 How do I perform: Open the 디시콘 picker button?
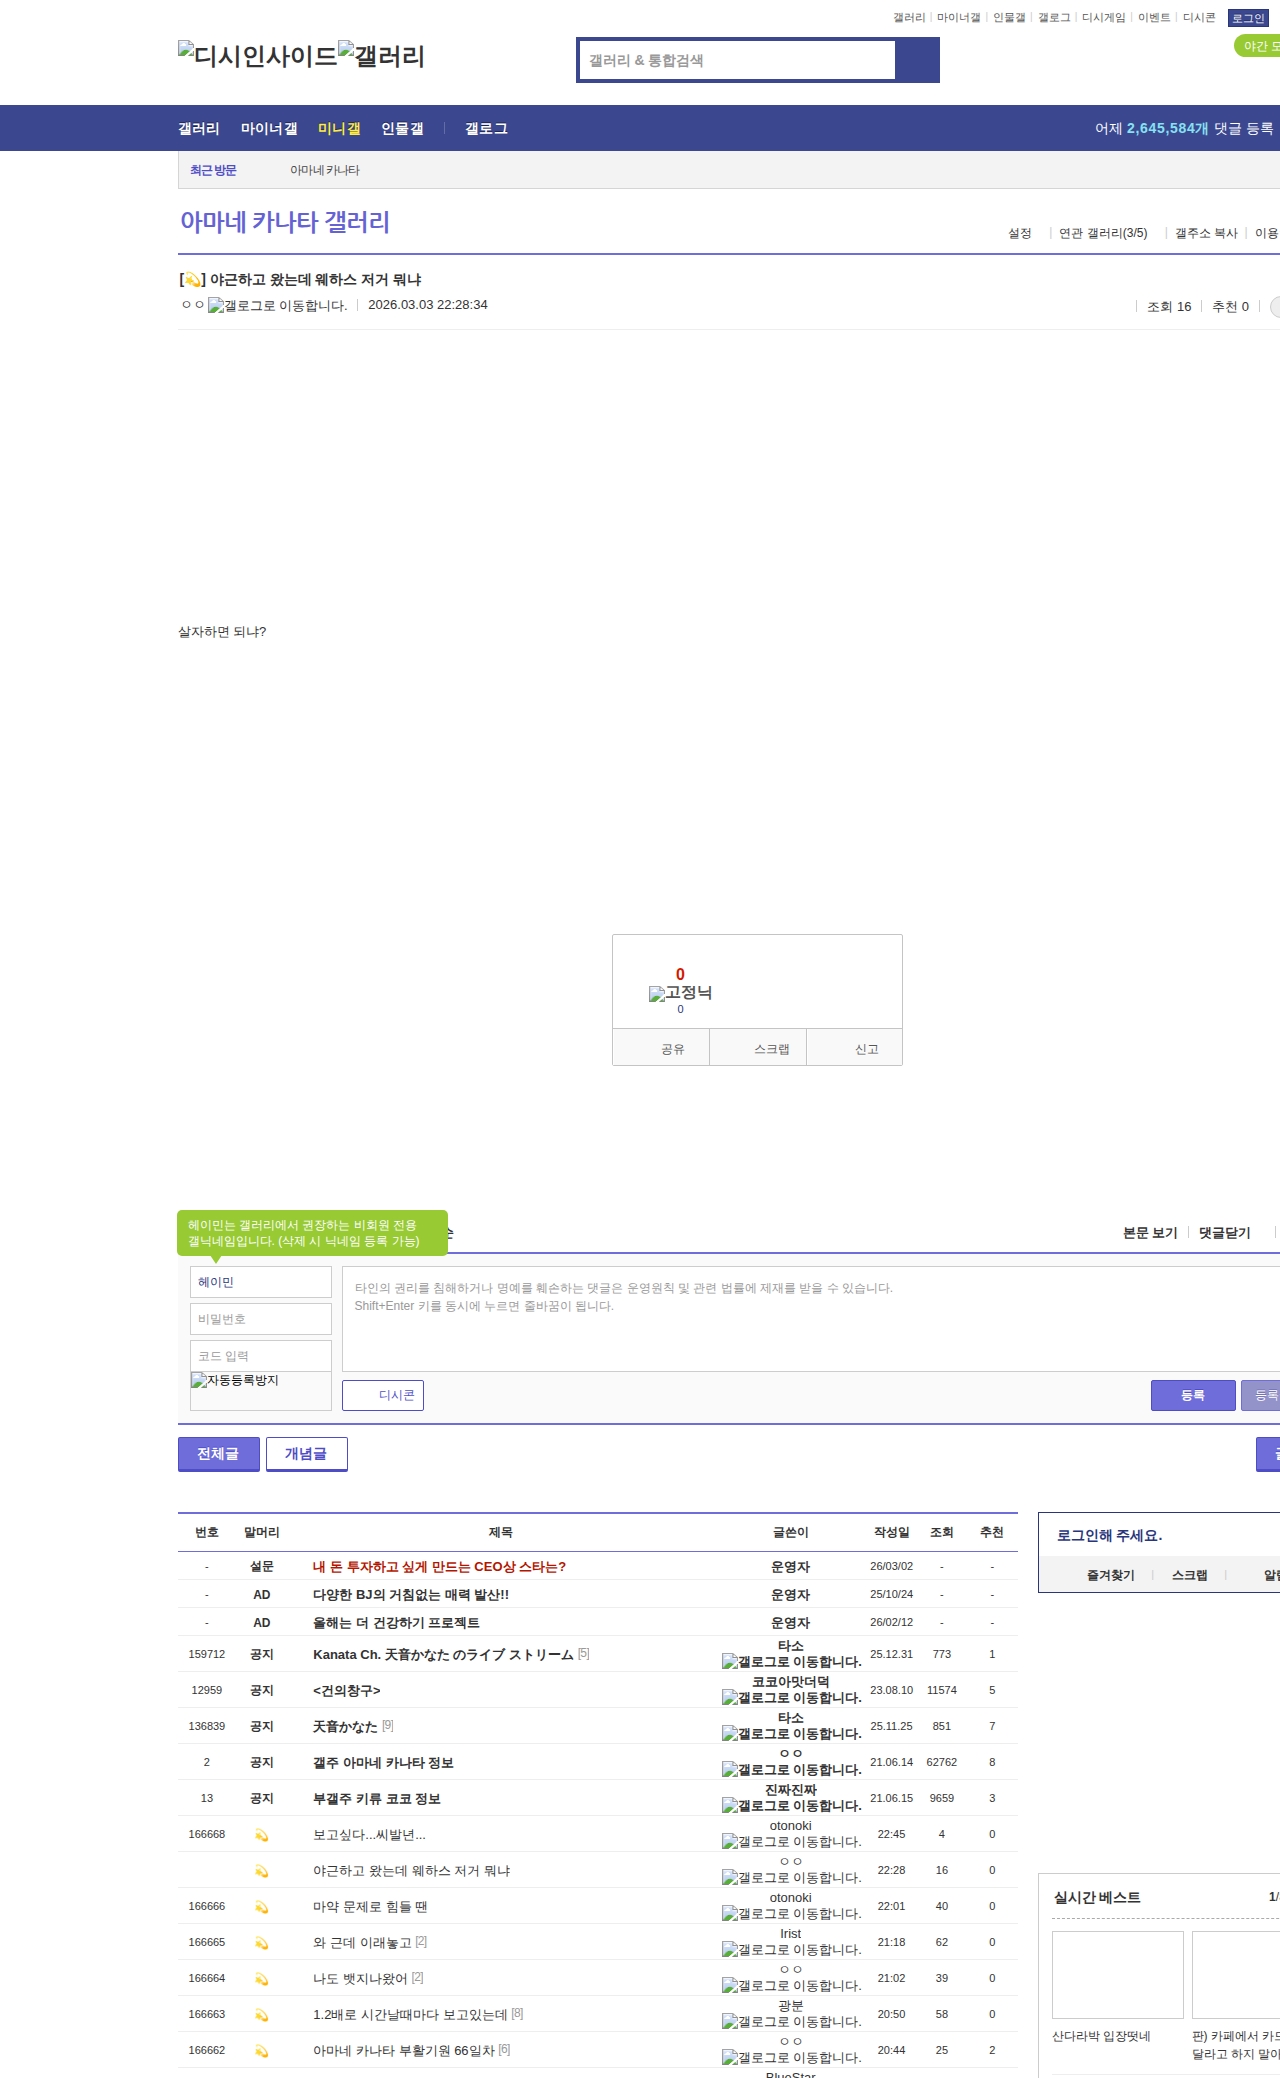pyautogui.click(x=383, y=1395)
